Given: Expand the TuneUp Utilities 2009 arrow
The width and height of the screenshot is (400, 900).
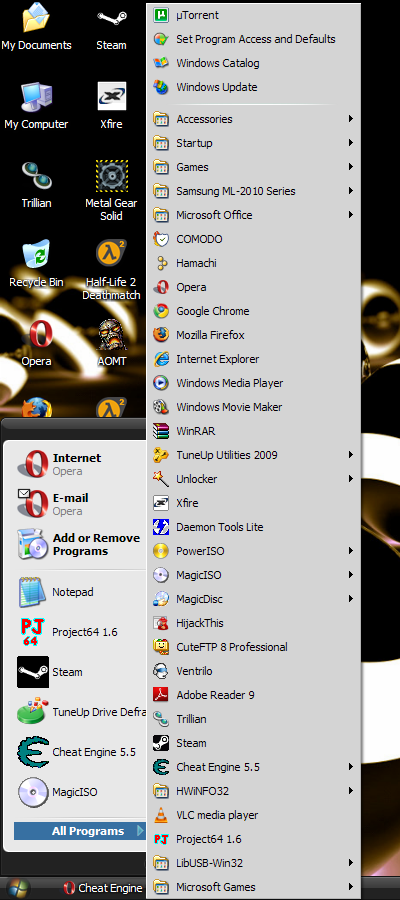Looking at the screenshot, I should click(350, 455).
